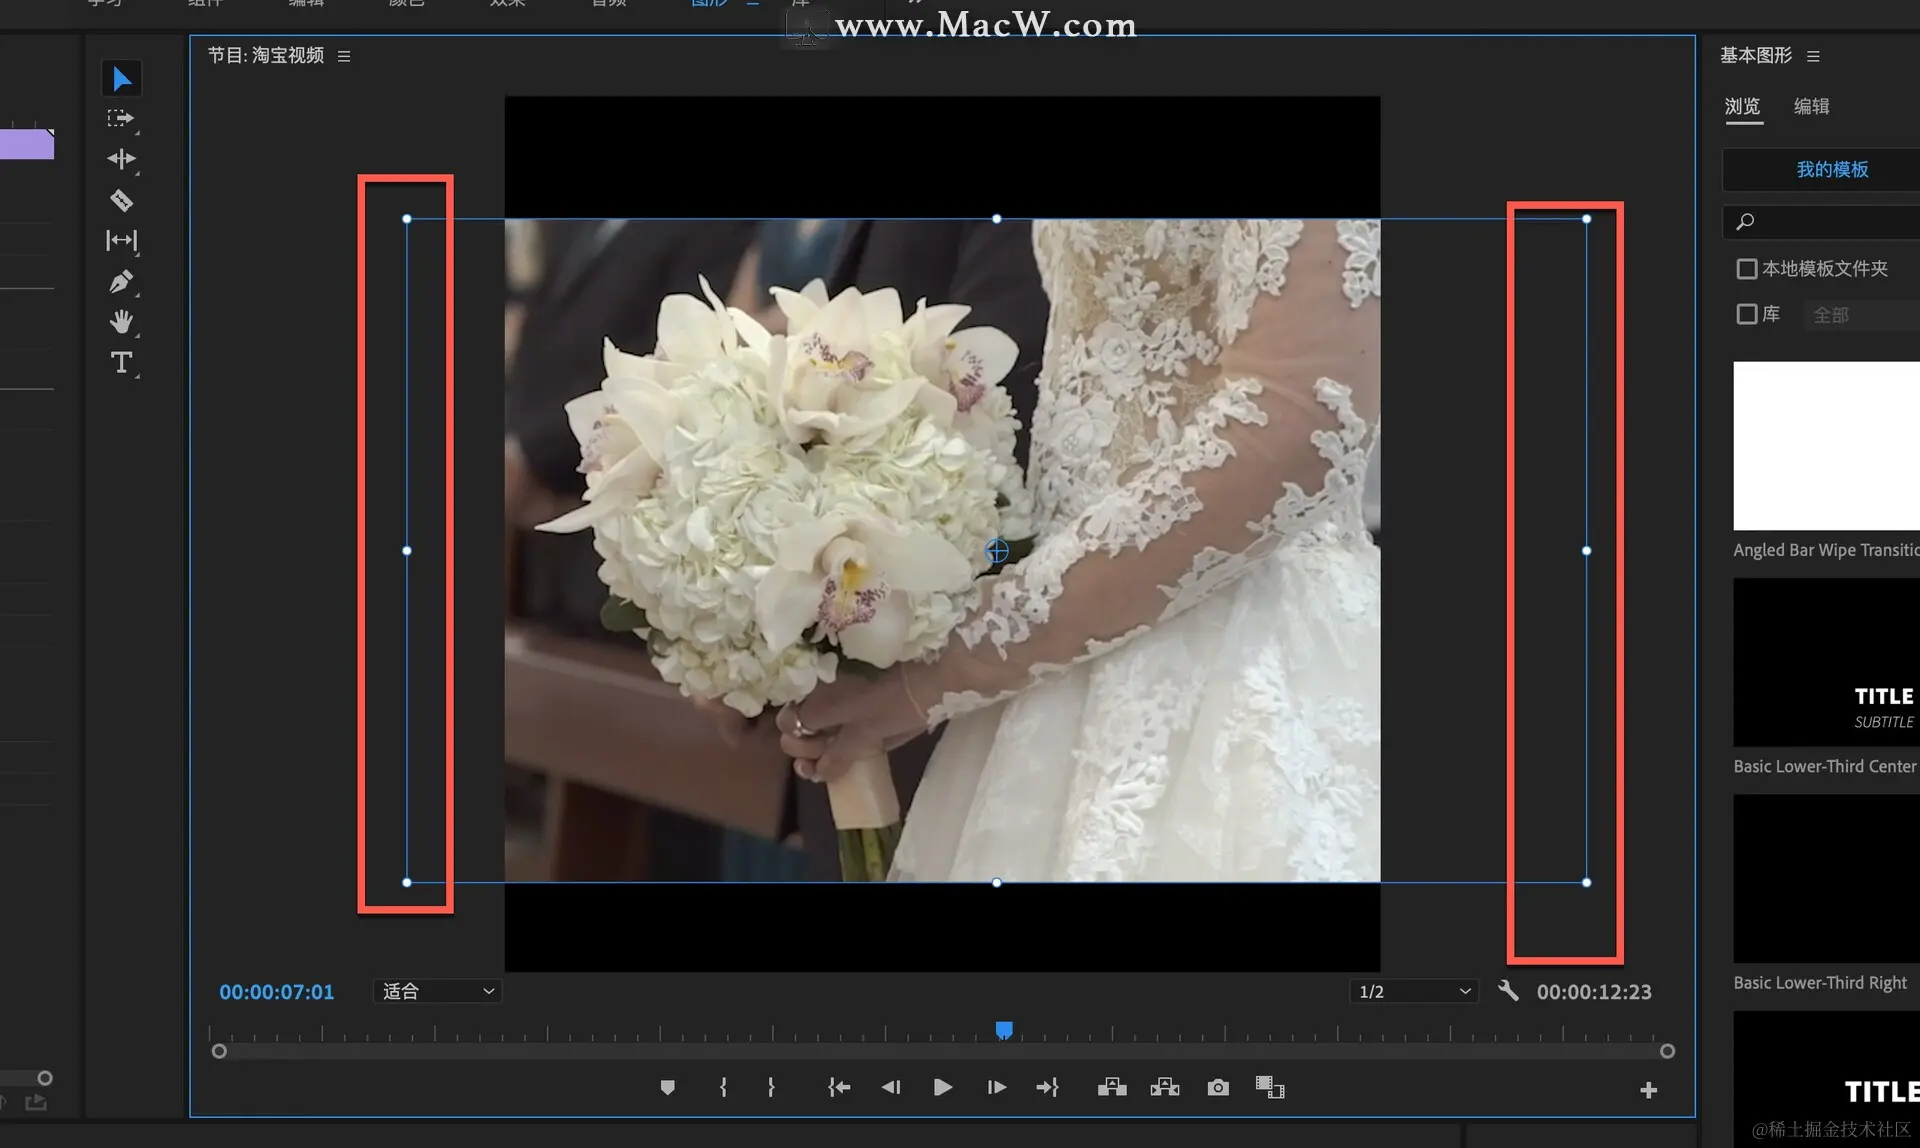The height and width of the screenshot is (1148, 1920).
Task: Switch to the 浏览 tab
Action: click(x=1742, y=106)
